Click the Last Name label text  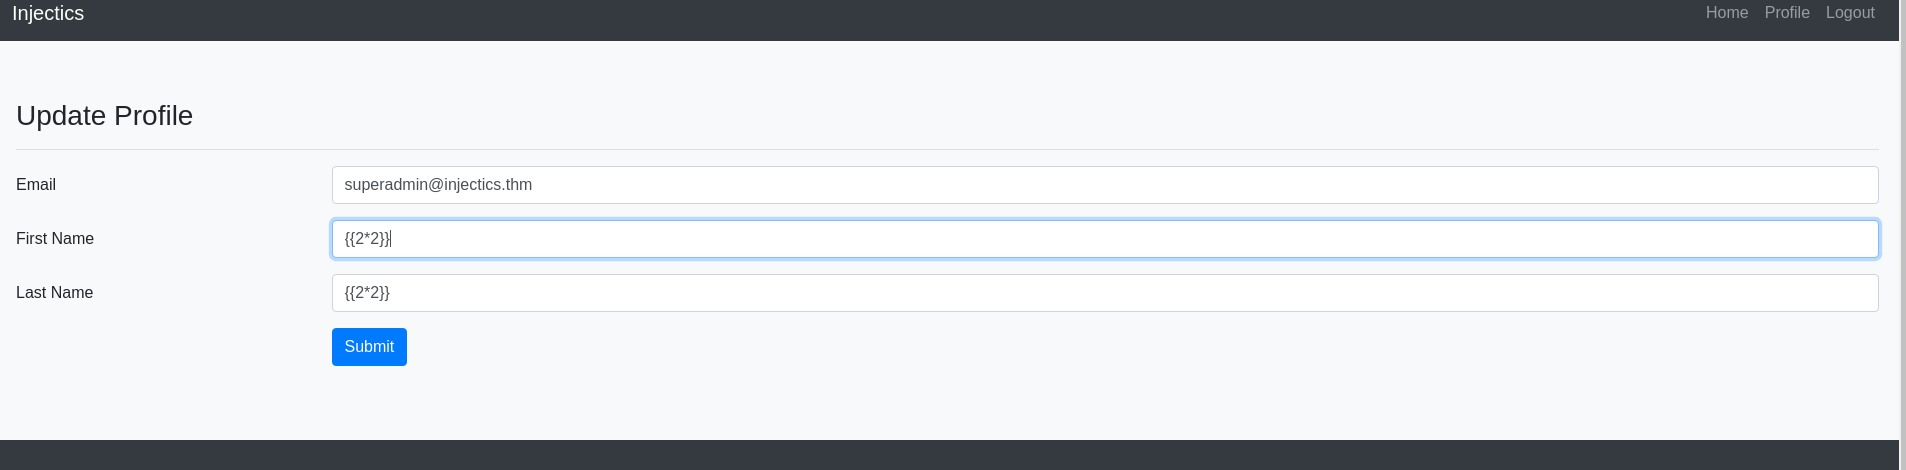55,293
